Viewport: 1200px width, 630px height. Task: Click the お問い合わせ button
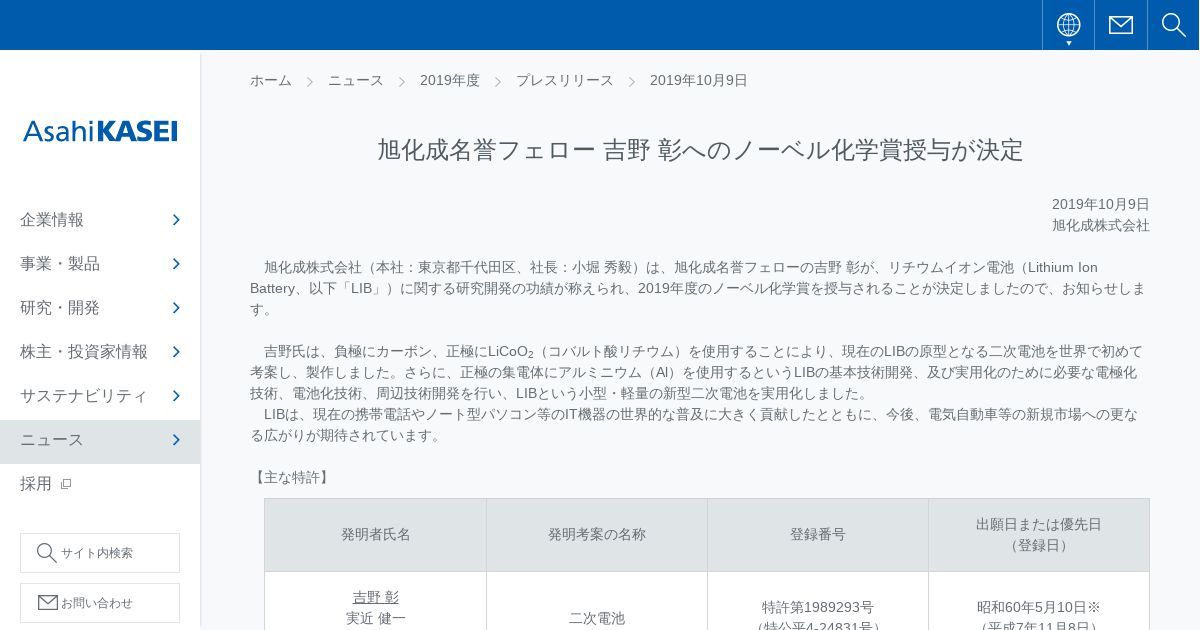click(100, 603)
